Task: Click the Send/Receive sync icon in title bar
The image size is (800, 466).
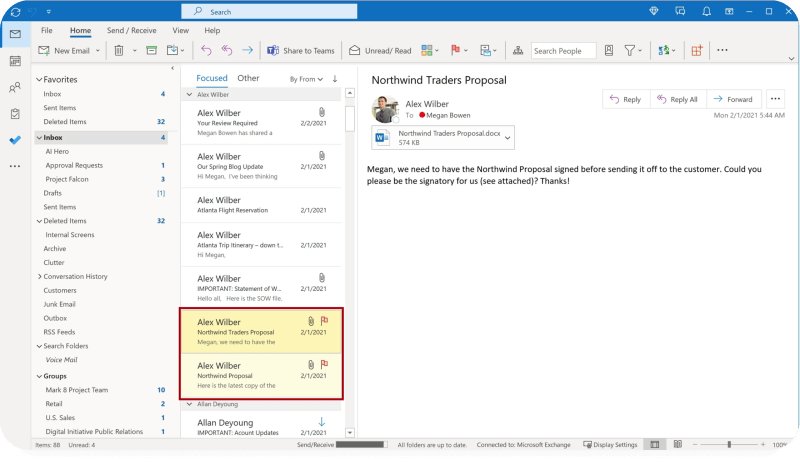Action: [x=15, y=12]
